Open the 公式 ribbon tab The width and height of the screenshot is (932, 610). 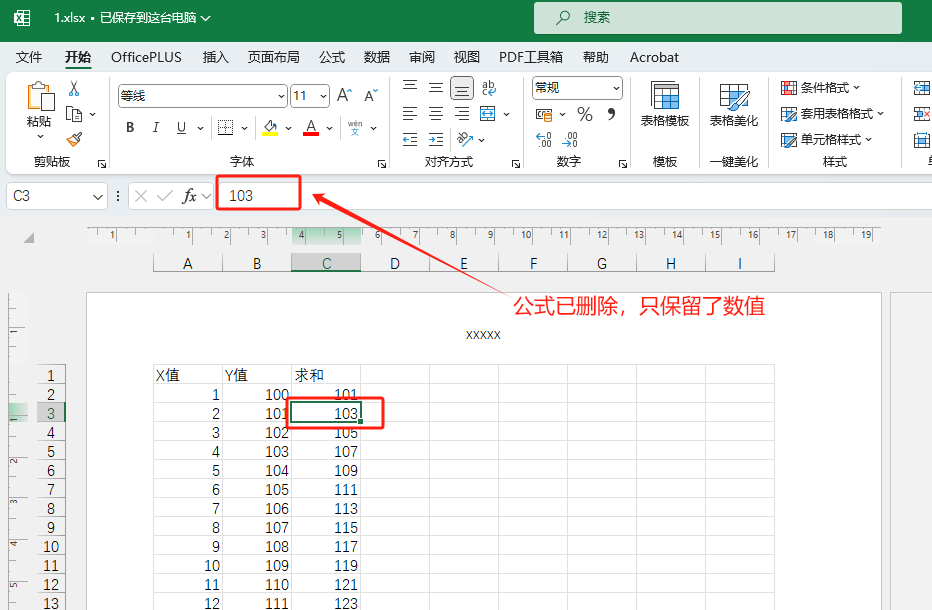tap(332, 57)
